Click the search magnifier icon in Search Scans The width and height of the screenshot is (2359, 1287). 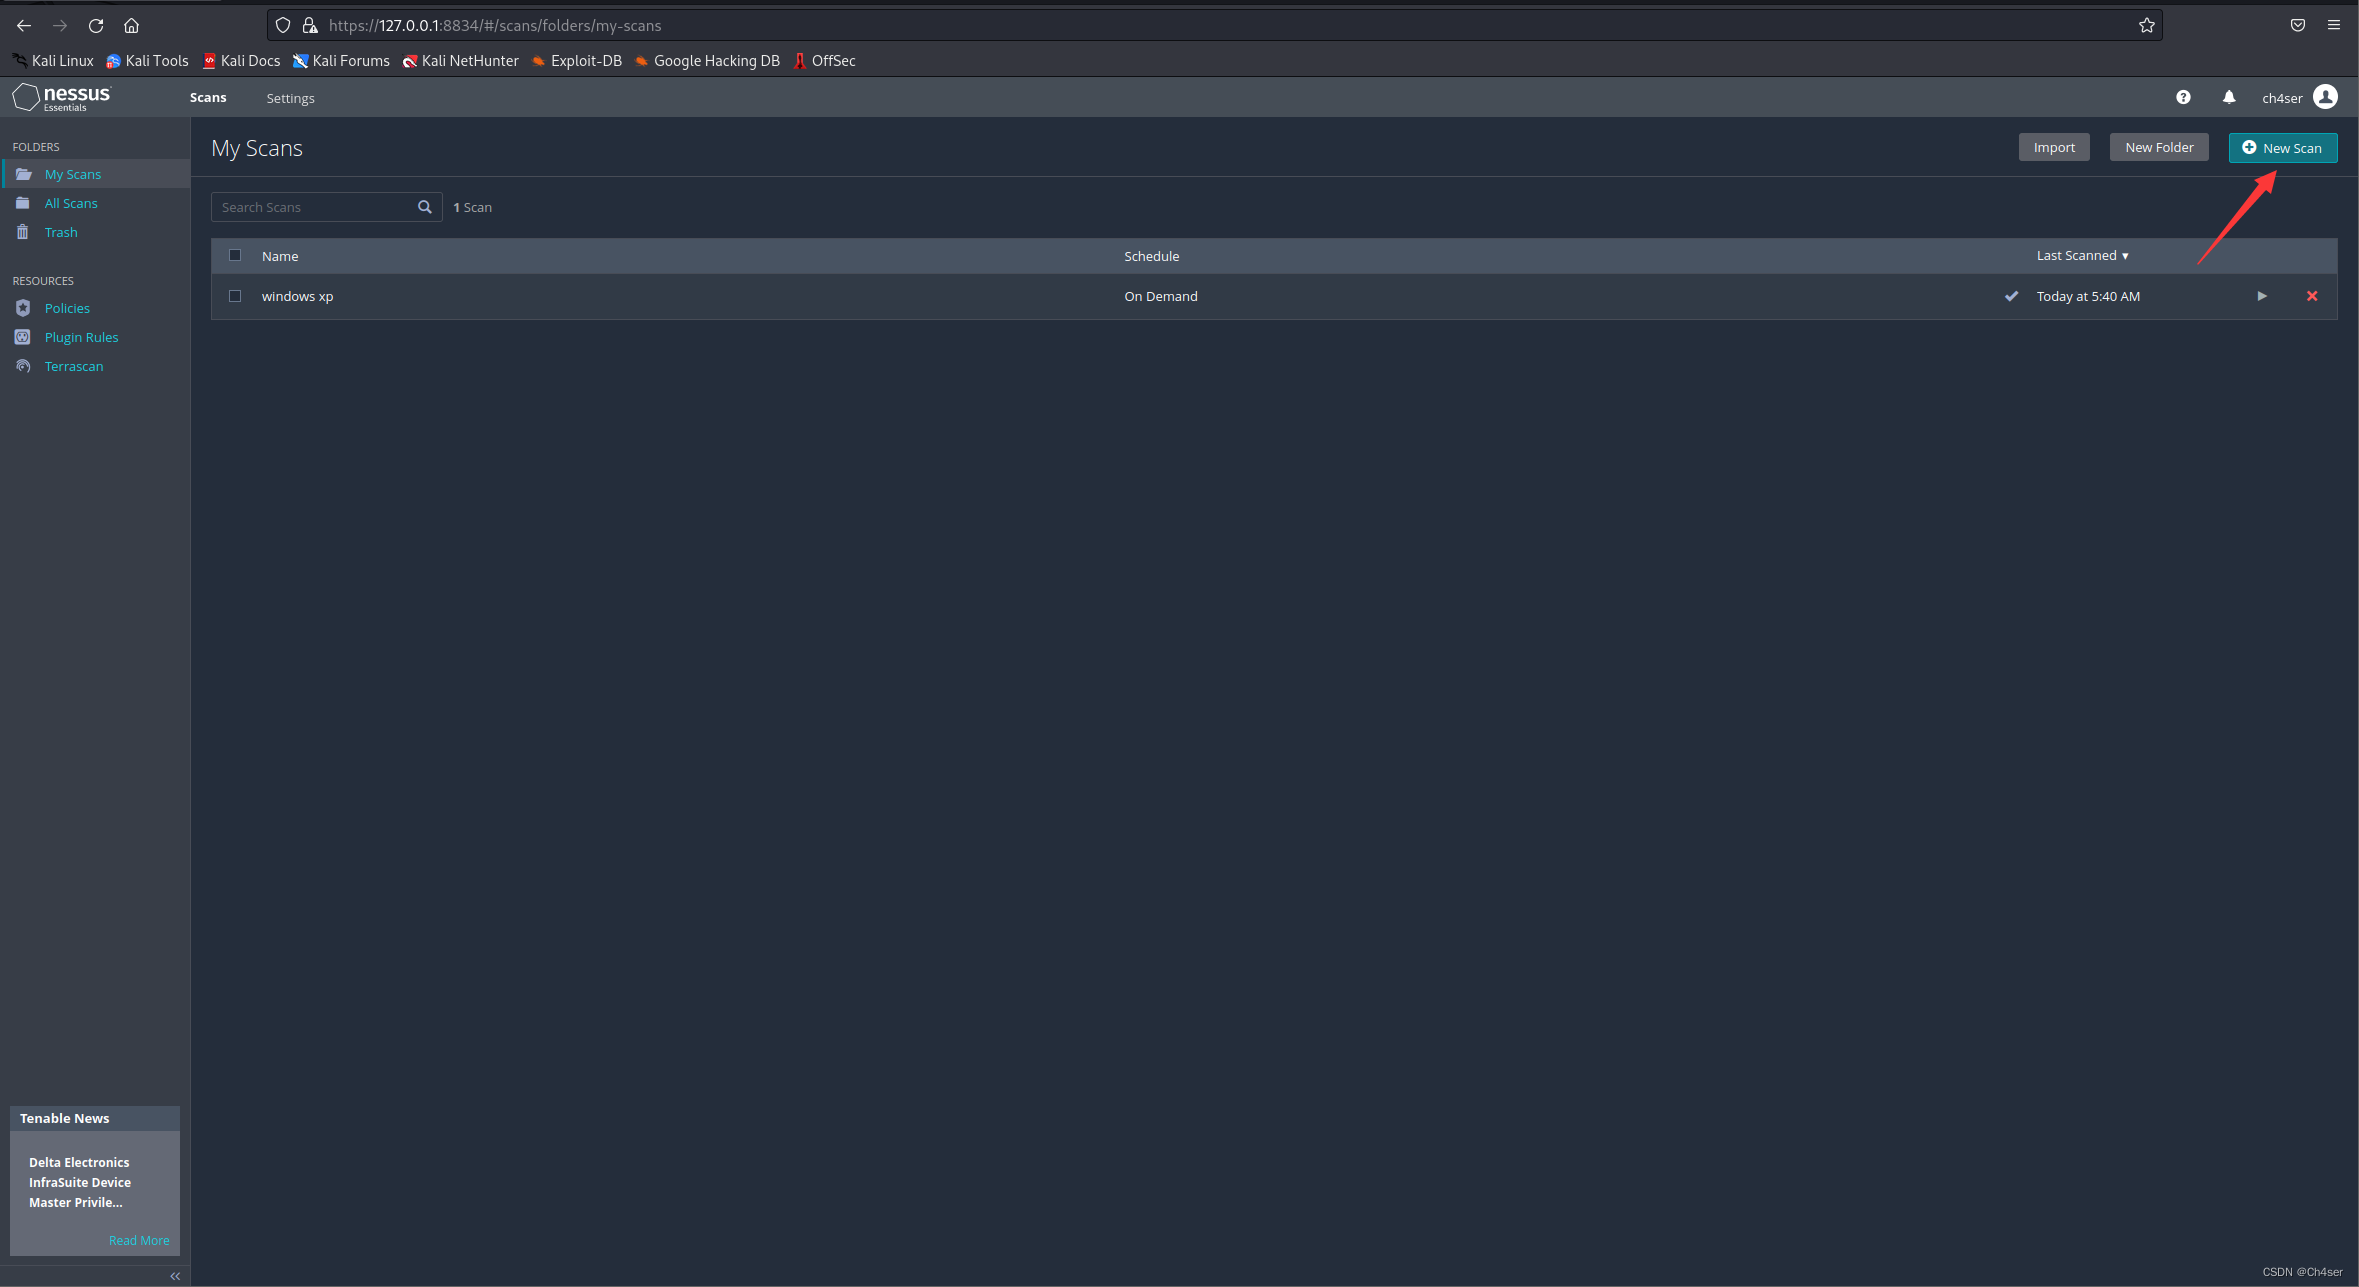coord(425,207)
